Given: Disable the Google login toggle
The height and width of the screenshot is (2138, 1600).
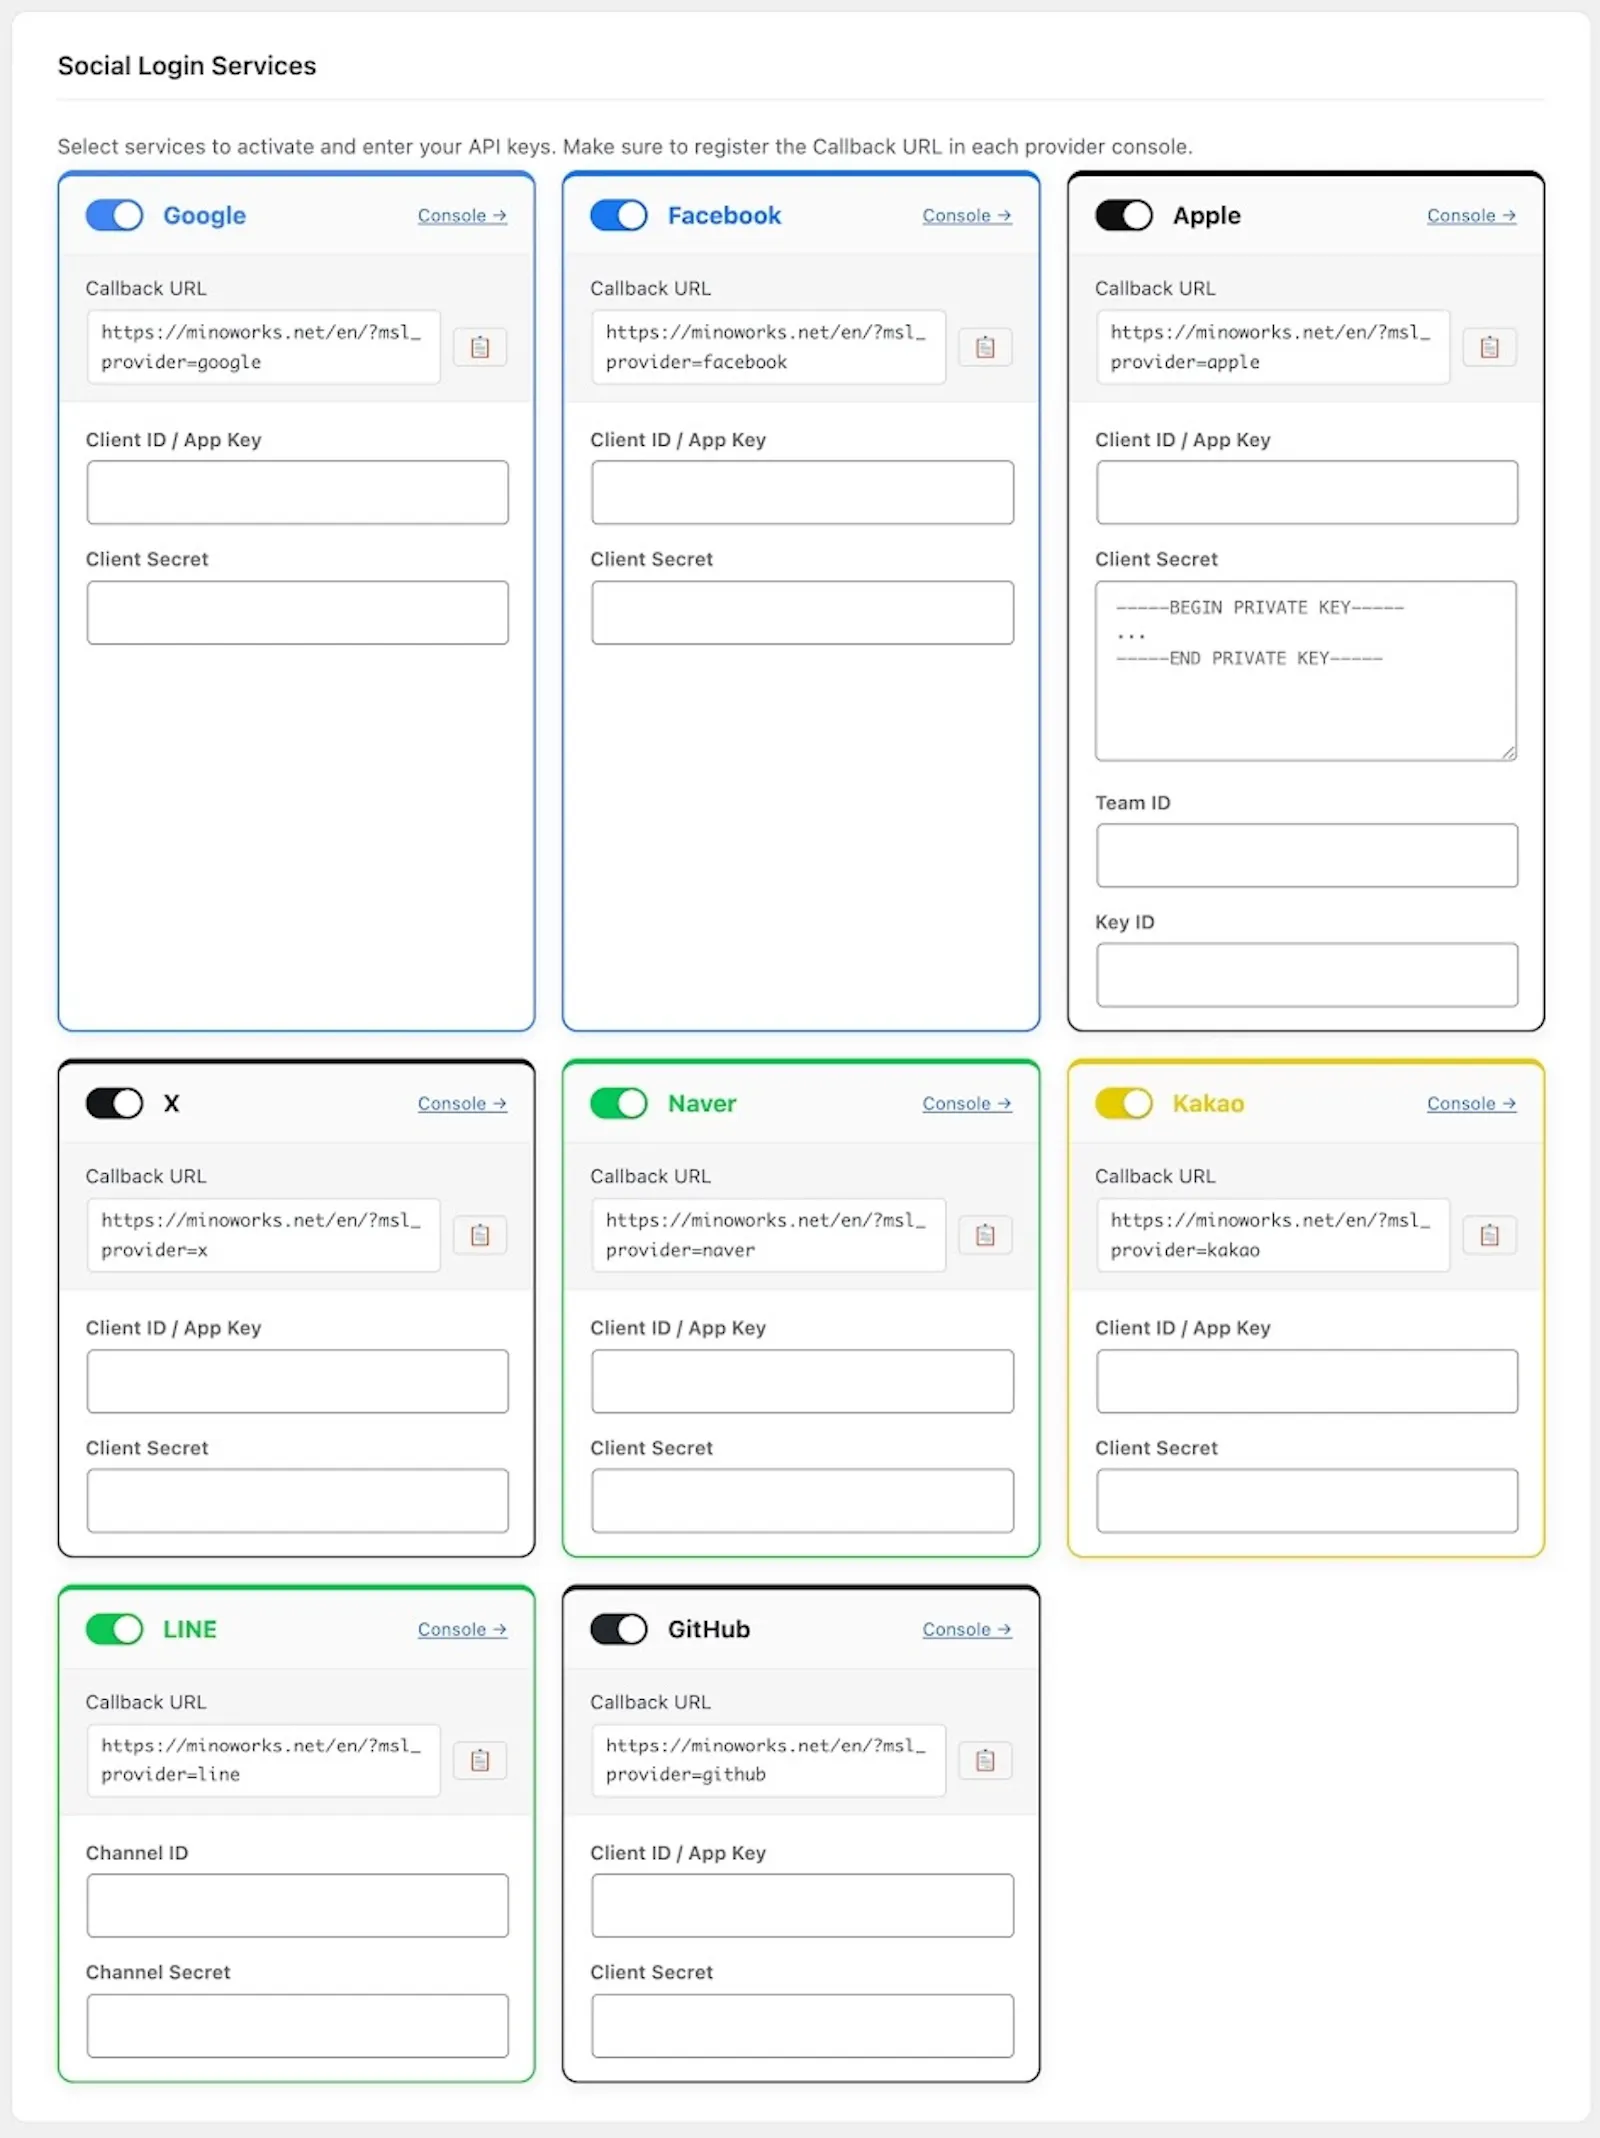Looking at the screenshot, I should tap(114, 215).
